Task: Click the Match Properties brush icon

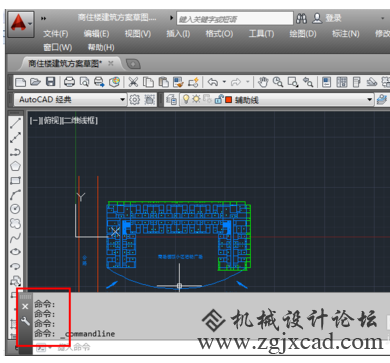Action: pos(178,82)
